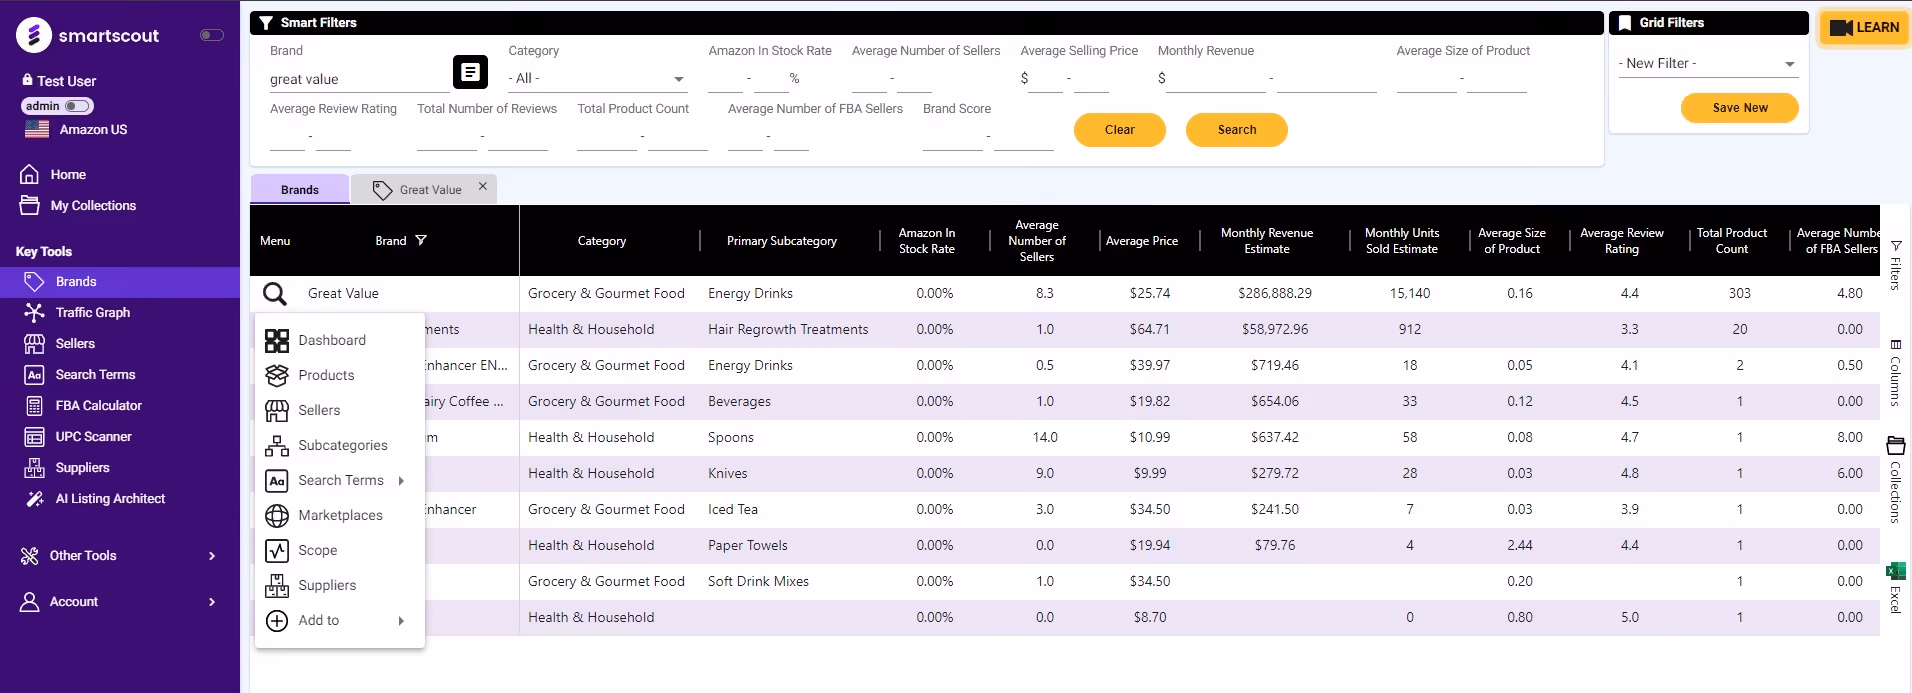1912x693 pixels.
Task: Click the magnifier icon in the Great Value row
Action: click(x=275, y=294)
